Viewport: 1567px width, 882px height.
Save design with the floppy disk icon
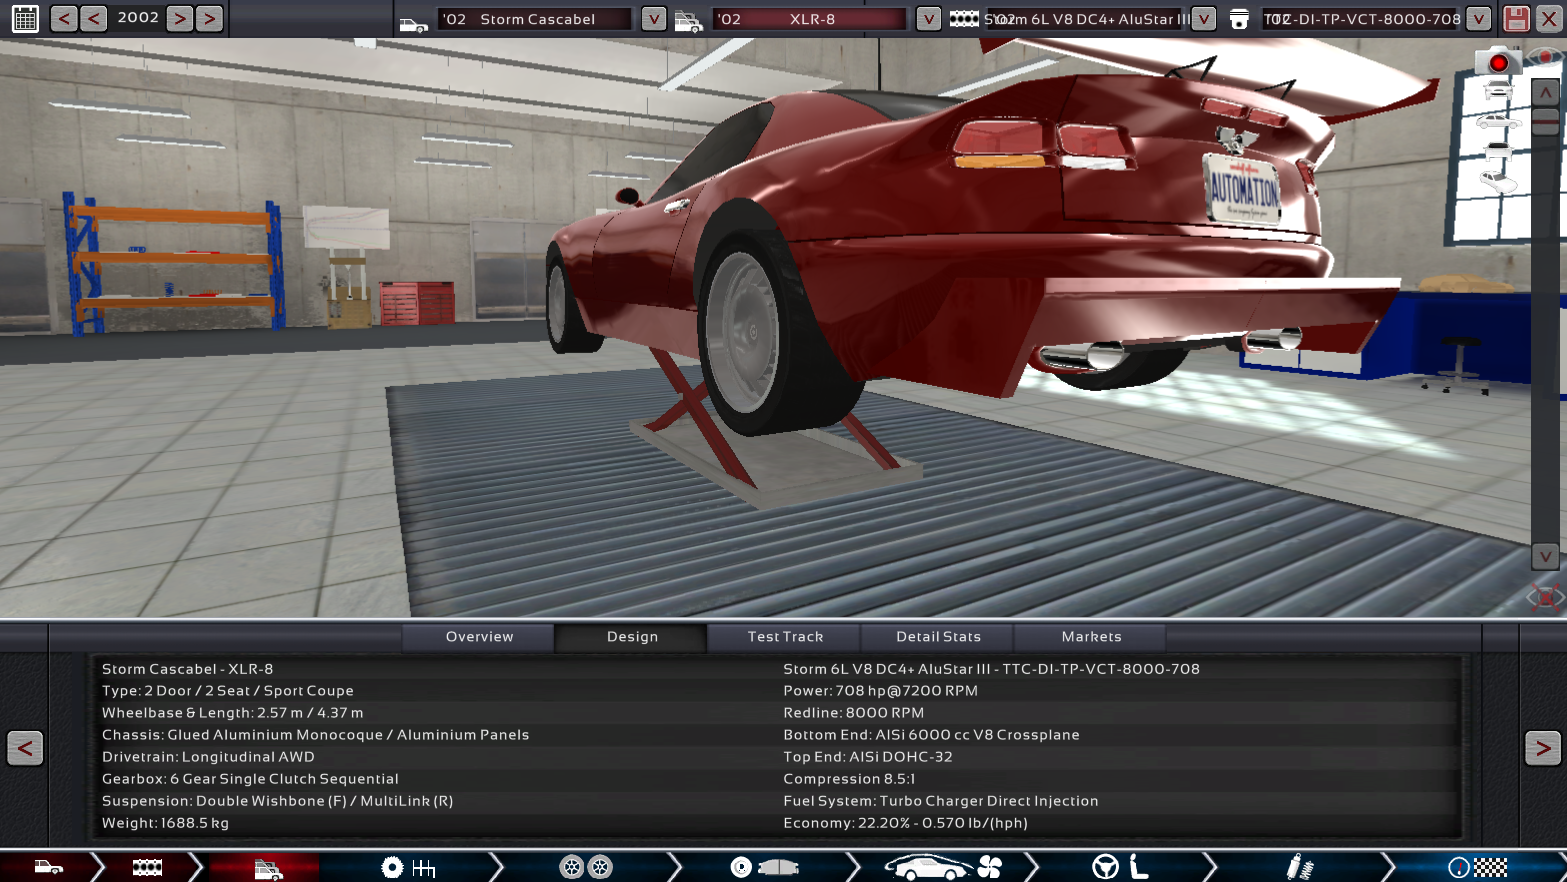coord(1516,18)
